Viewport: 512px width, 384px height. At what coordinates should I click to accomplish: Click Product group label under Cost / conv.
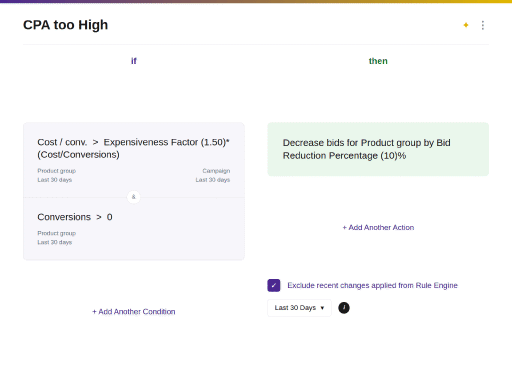click(57, 171)
